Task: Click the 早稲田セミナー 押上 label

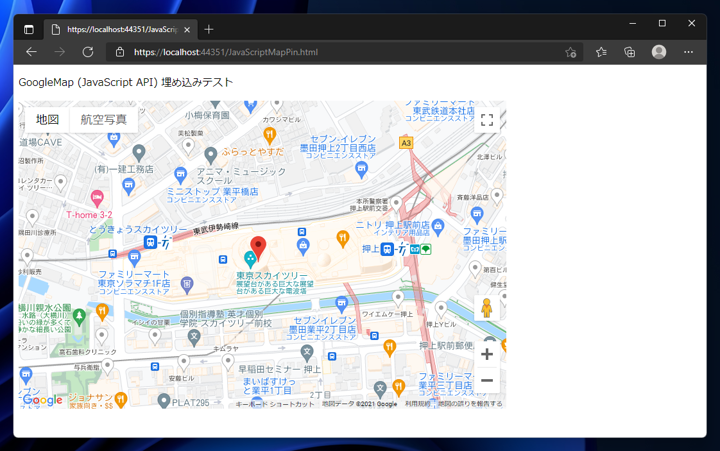Action: coord(279,369)
